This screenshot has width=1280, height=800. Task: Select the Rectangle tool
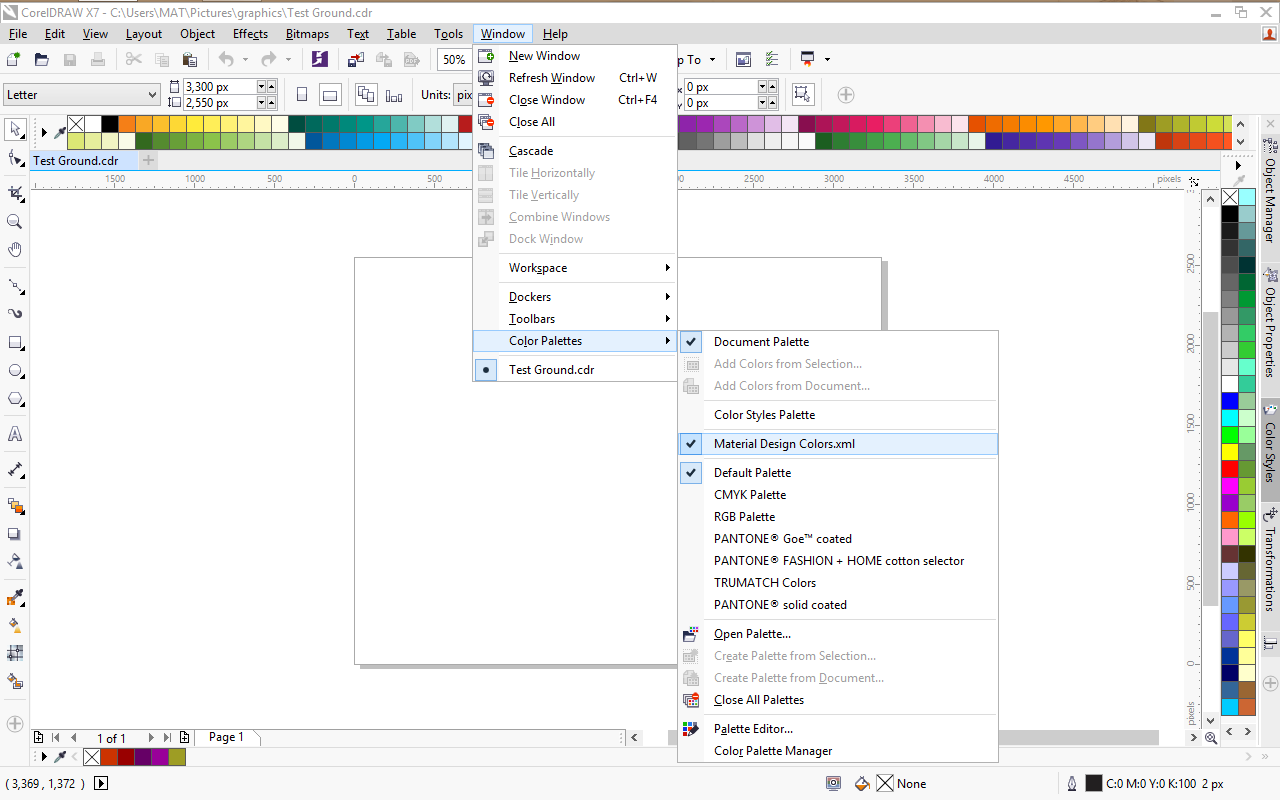point(14,343)
